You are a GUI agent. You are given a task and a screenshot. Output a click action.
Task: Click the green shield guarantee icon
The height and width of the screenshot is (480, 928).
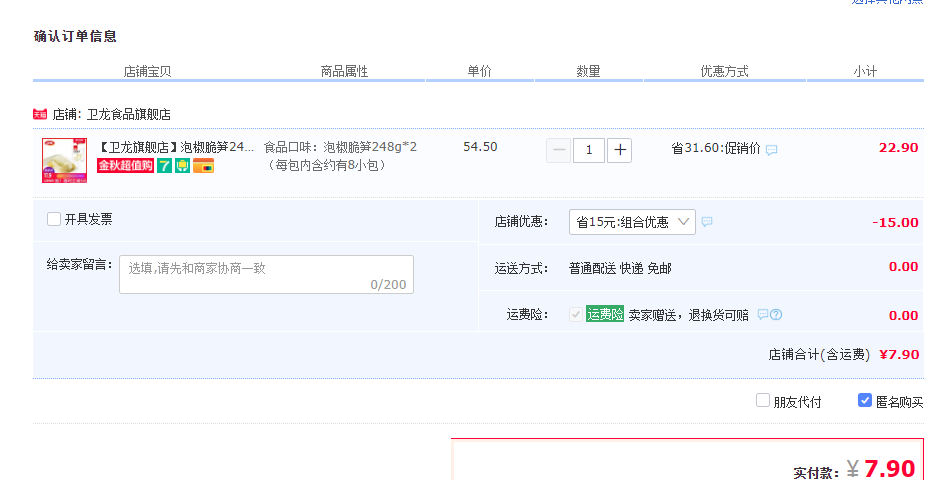pyautogui.click(x=182, y=166)
